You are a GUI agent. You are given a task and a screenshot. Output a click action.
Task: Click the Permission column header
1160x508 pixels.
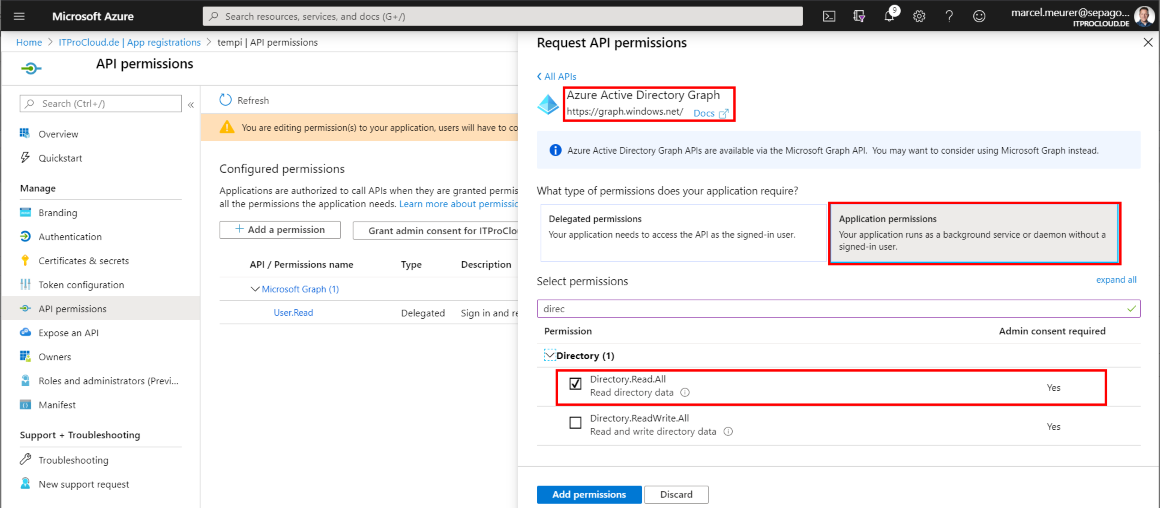(x=568, y=331)
